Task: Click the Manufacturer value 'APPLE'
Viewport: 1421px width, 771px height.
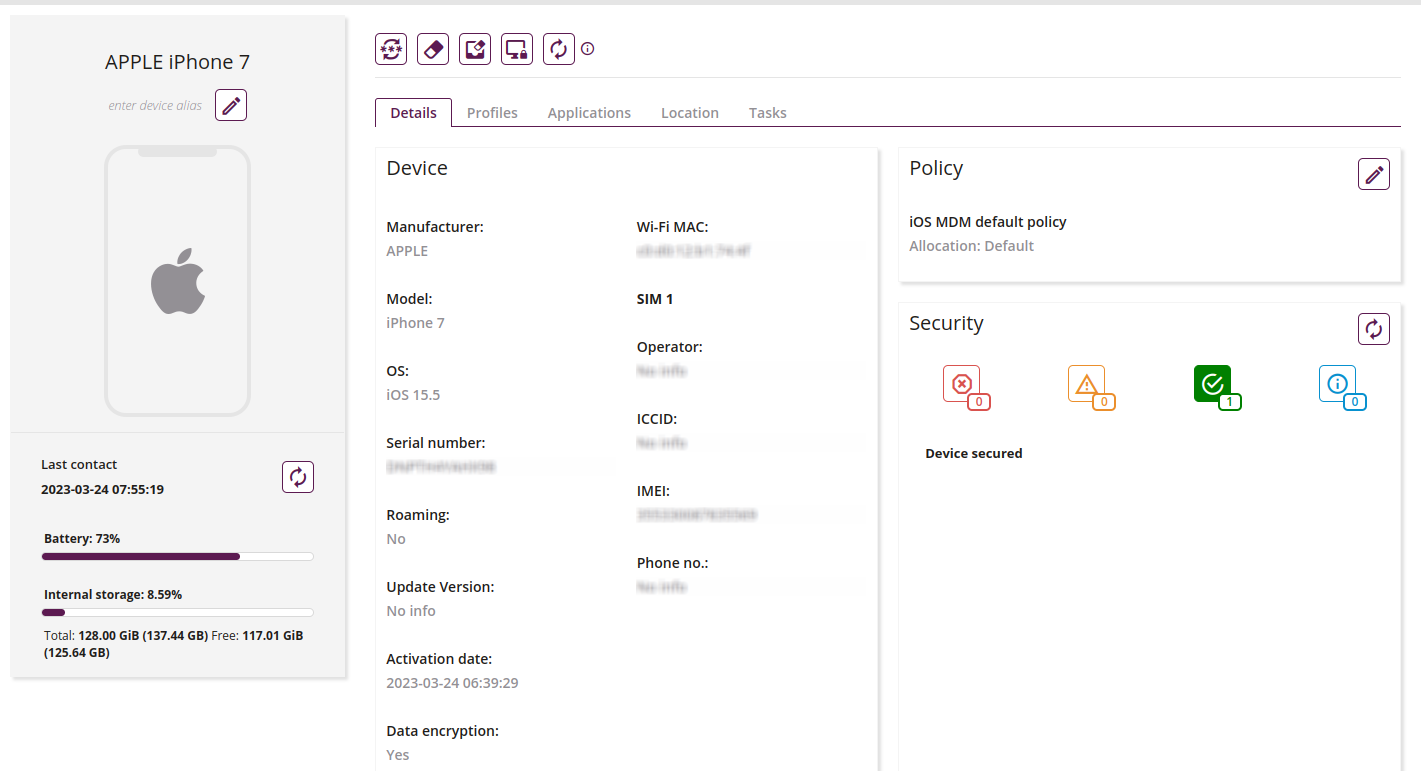Action: pyautogui.click(x=407, y=251)
